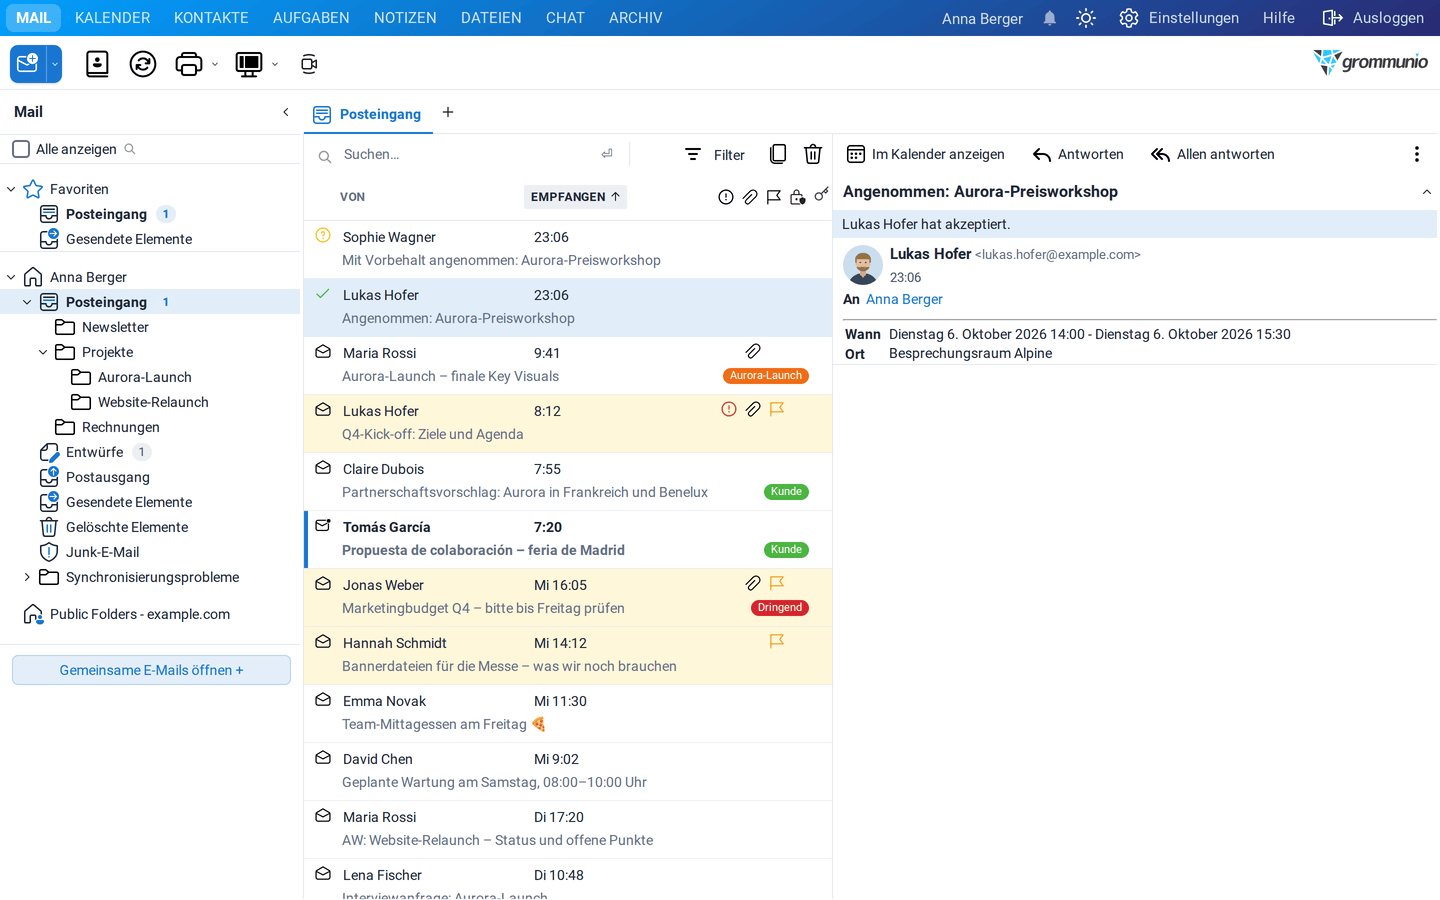
Task: Collapse the Favoriten section
Action: [11, 189]
